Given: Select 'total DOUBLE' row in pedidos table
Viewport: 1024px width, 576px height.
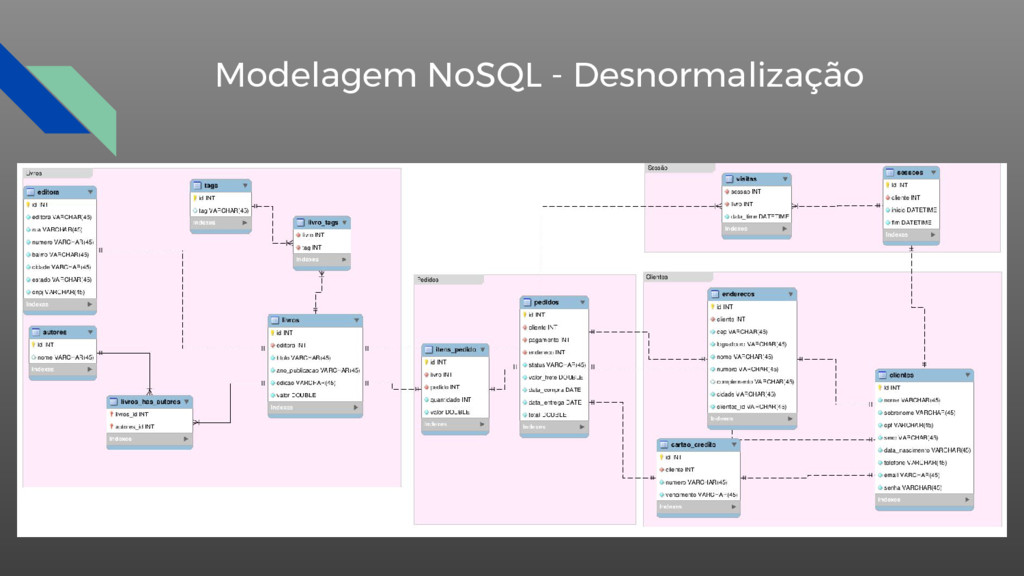Looking at the screenshot, I should coord(554,415).
